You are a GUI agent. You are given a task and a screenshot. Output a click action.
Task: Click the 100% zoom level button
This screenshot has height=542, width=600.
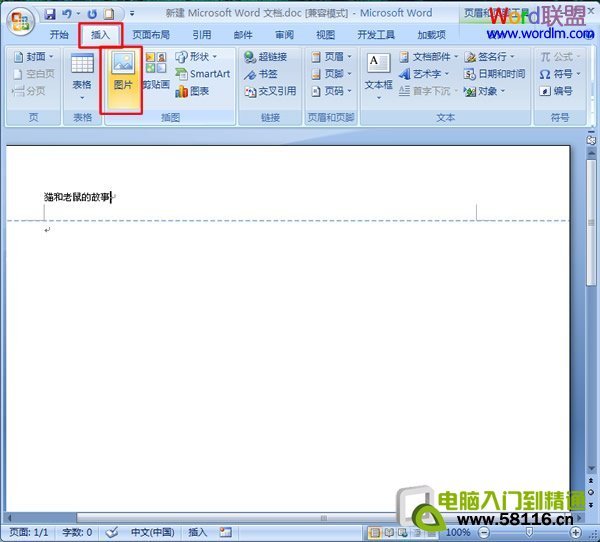[x=458, y=532]
